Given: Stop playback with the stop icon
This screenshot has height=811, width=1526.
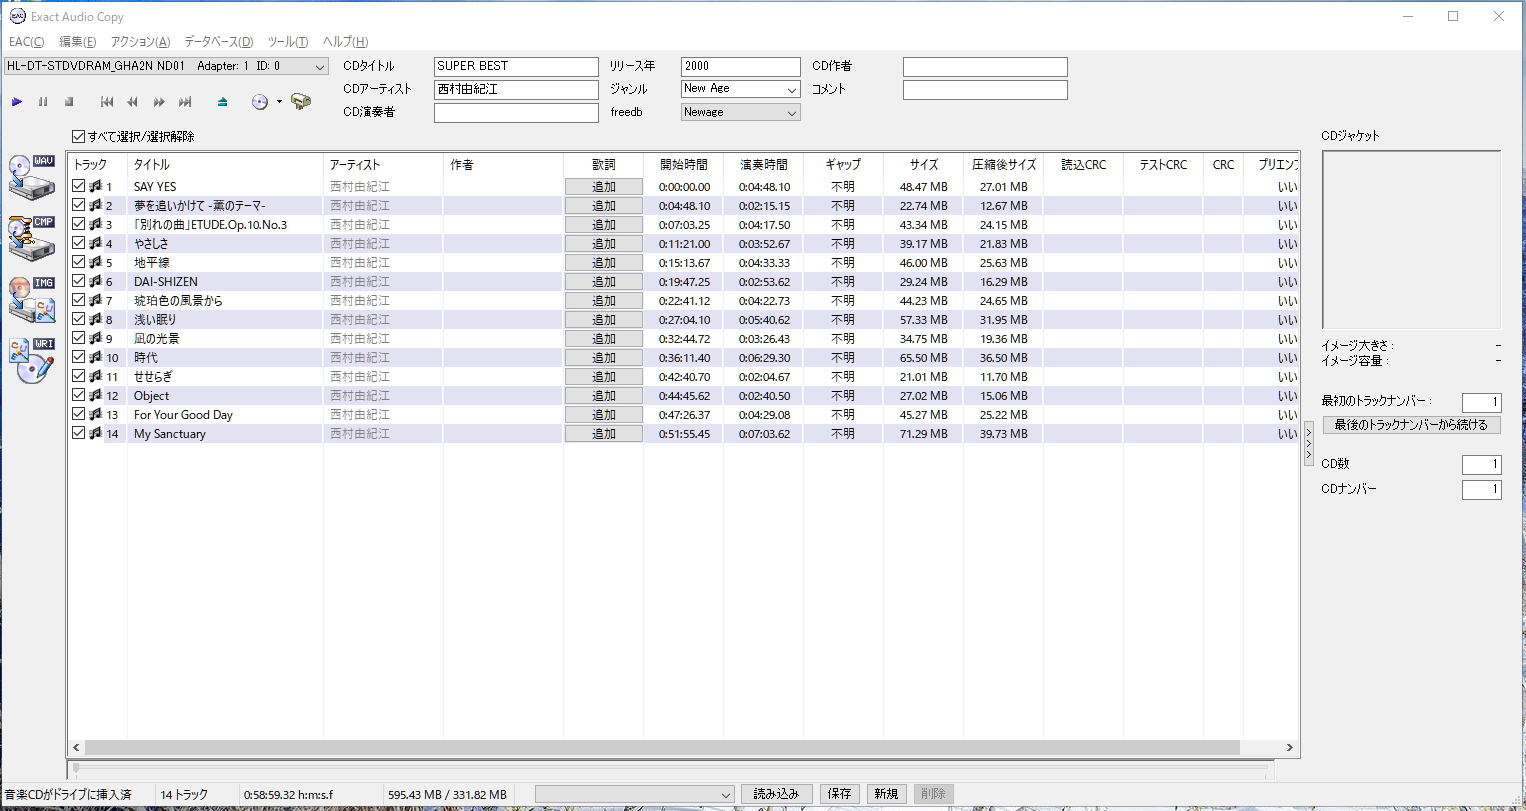Looking at the screenshot, I should [69, 102].
